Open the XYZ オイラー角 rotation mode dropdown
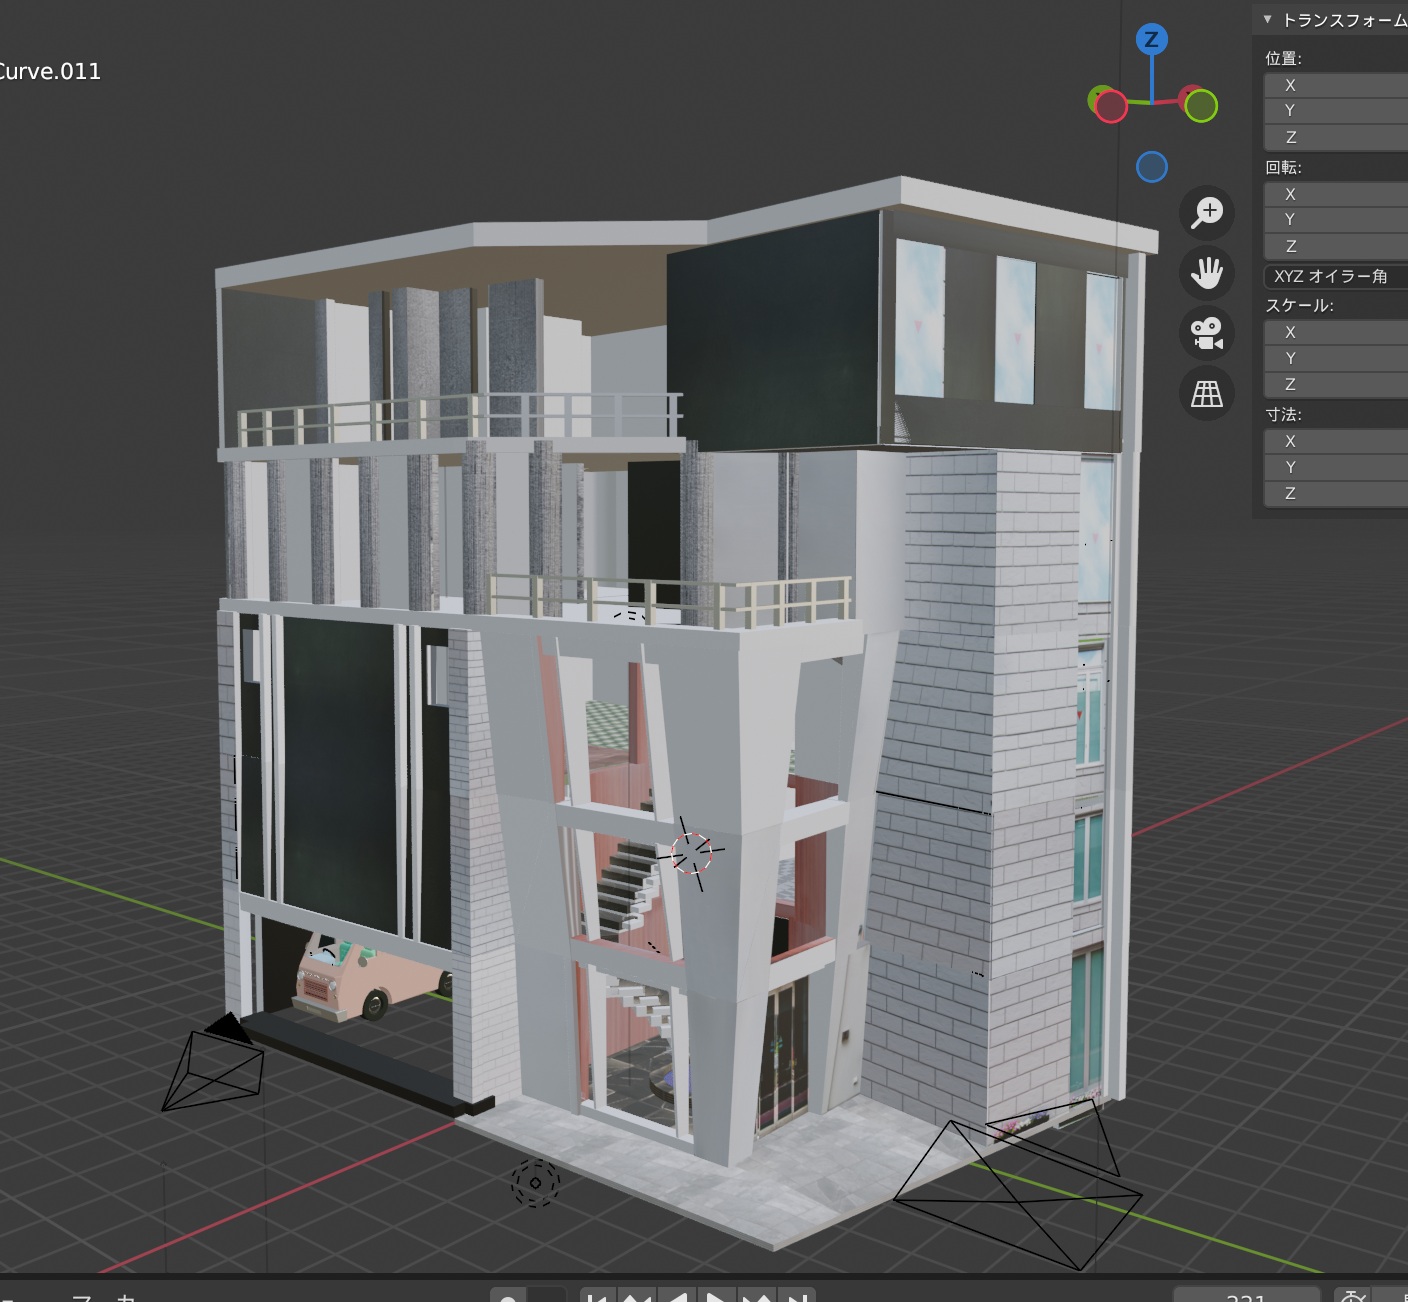1408x1302 pixels. coord(1336,276)
